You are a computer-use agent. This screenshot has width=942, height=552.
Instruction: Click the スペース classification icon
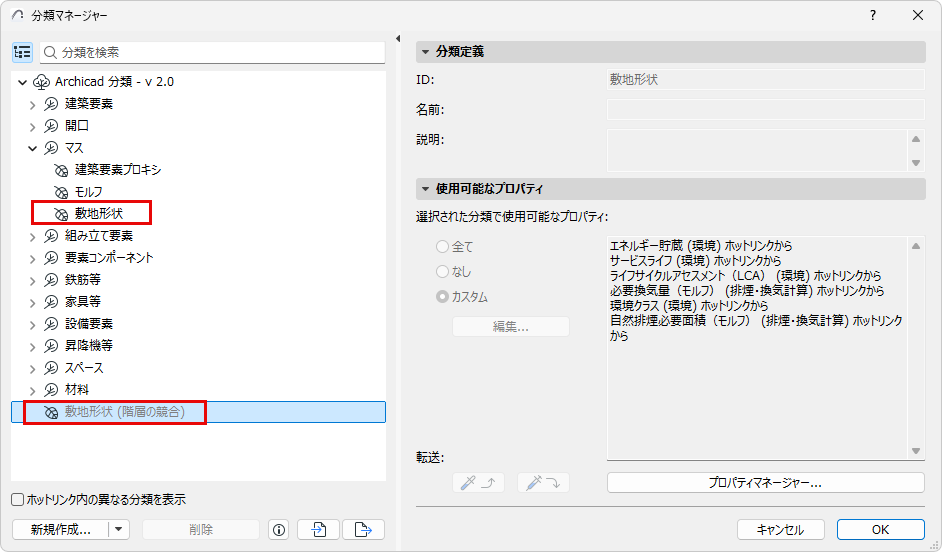point(51,368)
